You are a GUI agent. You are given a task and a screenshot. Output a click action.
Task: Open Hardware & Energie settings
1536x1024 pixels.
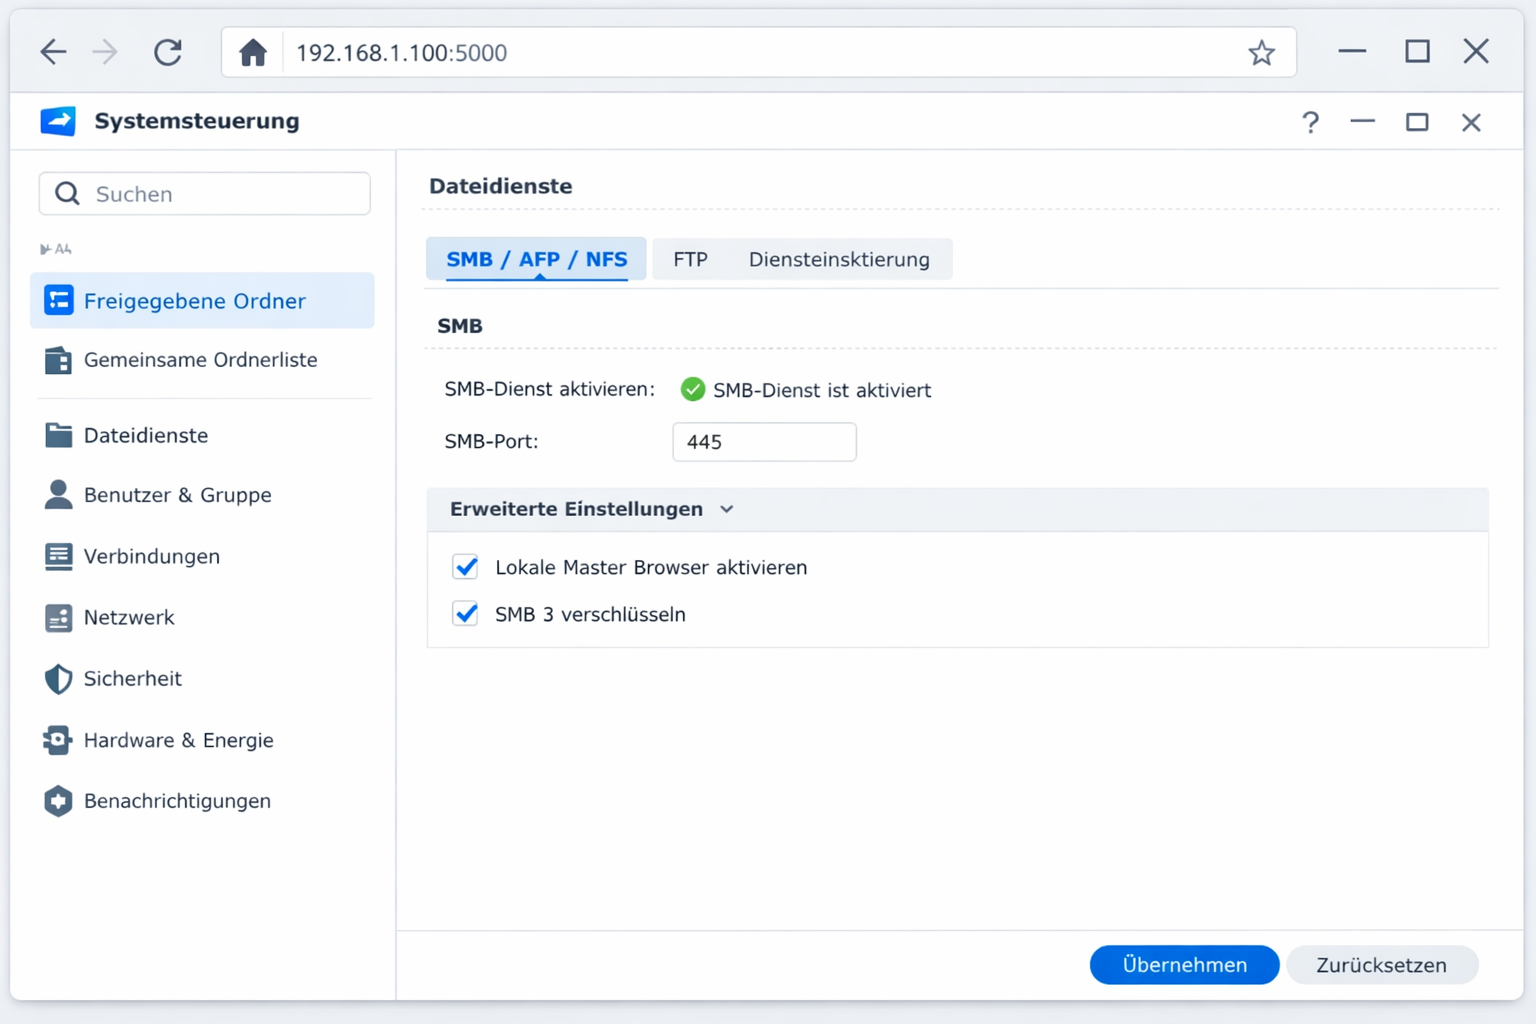click(x=178, y=740)
